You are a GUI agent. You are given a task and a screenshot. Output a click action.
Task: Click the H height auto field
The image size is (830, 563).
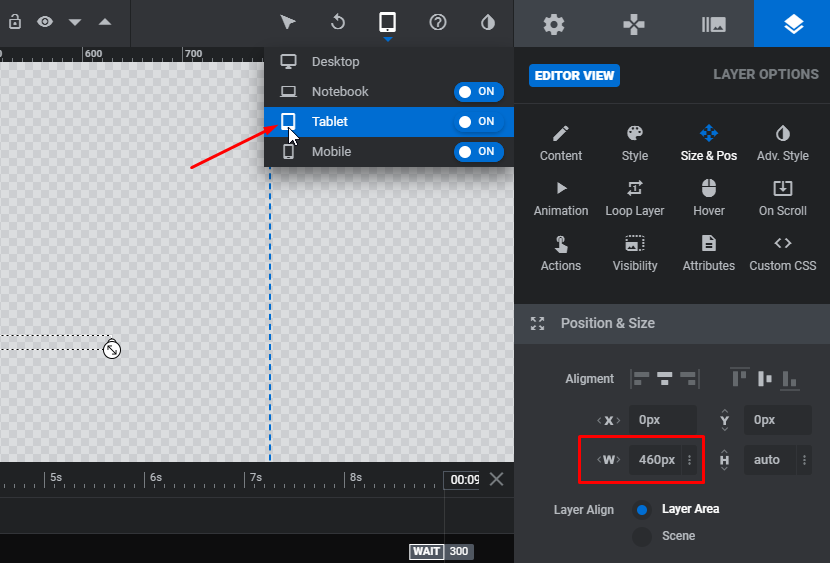click(769, 460)
